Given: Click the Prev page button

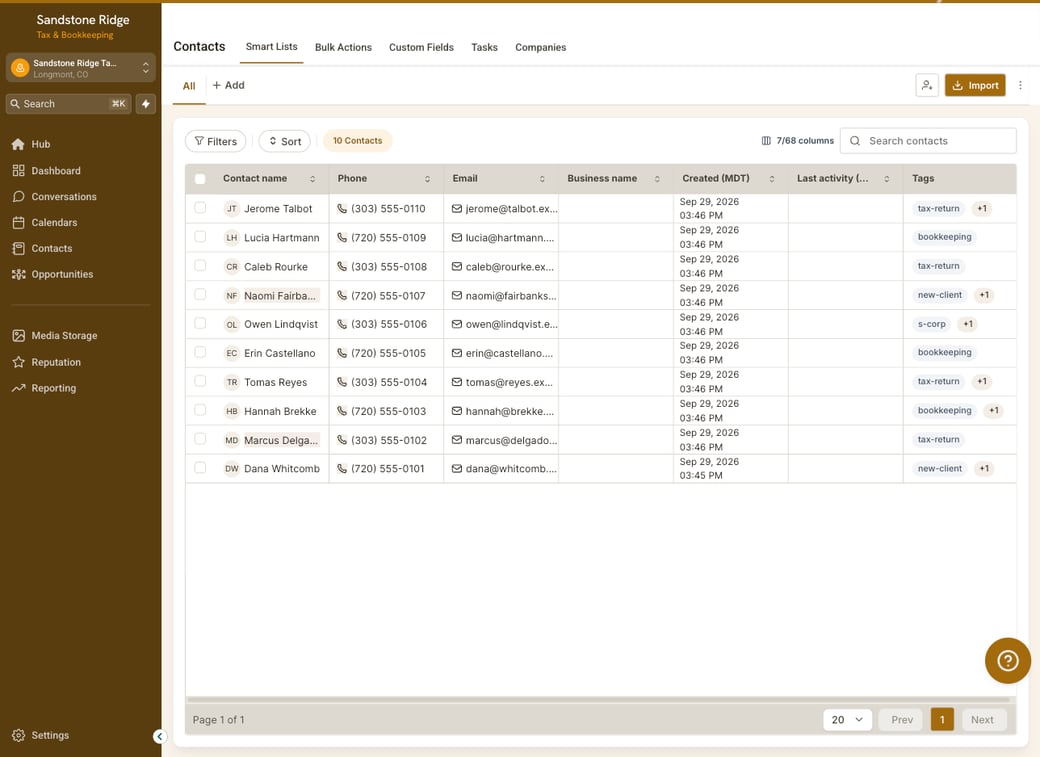Looking at the screenshot, I should pyautogui.click(x=901, y=720).
